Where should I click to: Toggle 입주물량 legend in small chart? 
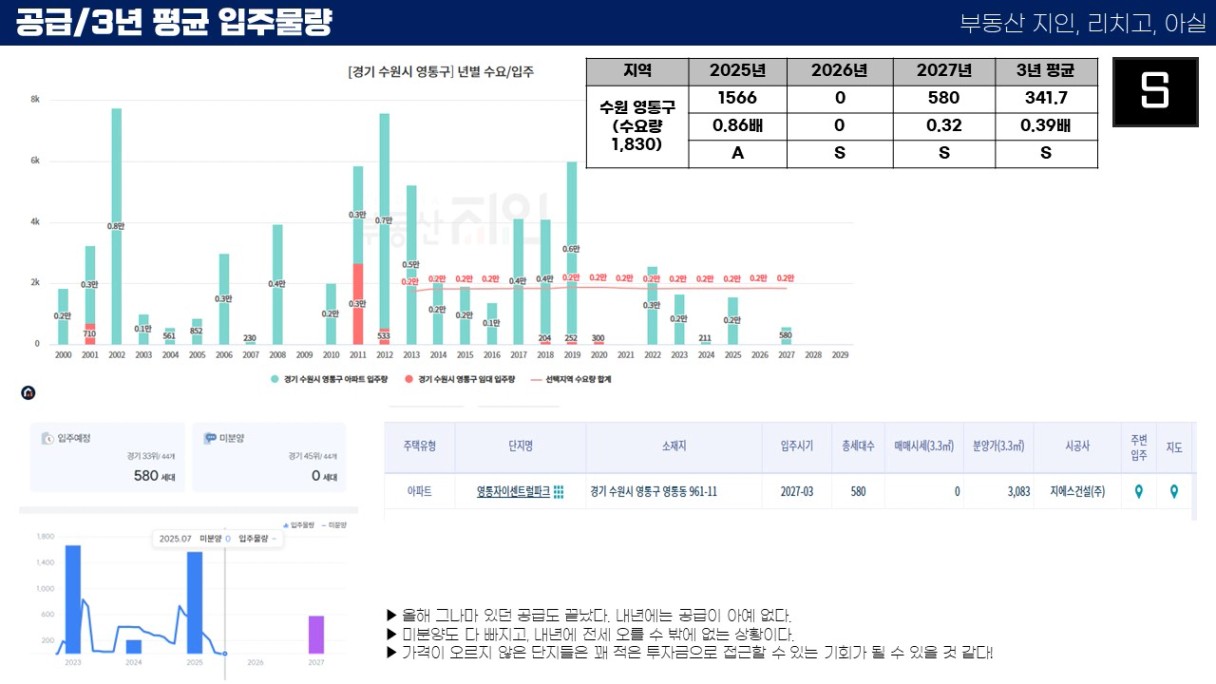point(299,524)
